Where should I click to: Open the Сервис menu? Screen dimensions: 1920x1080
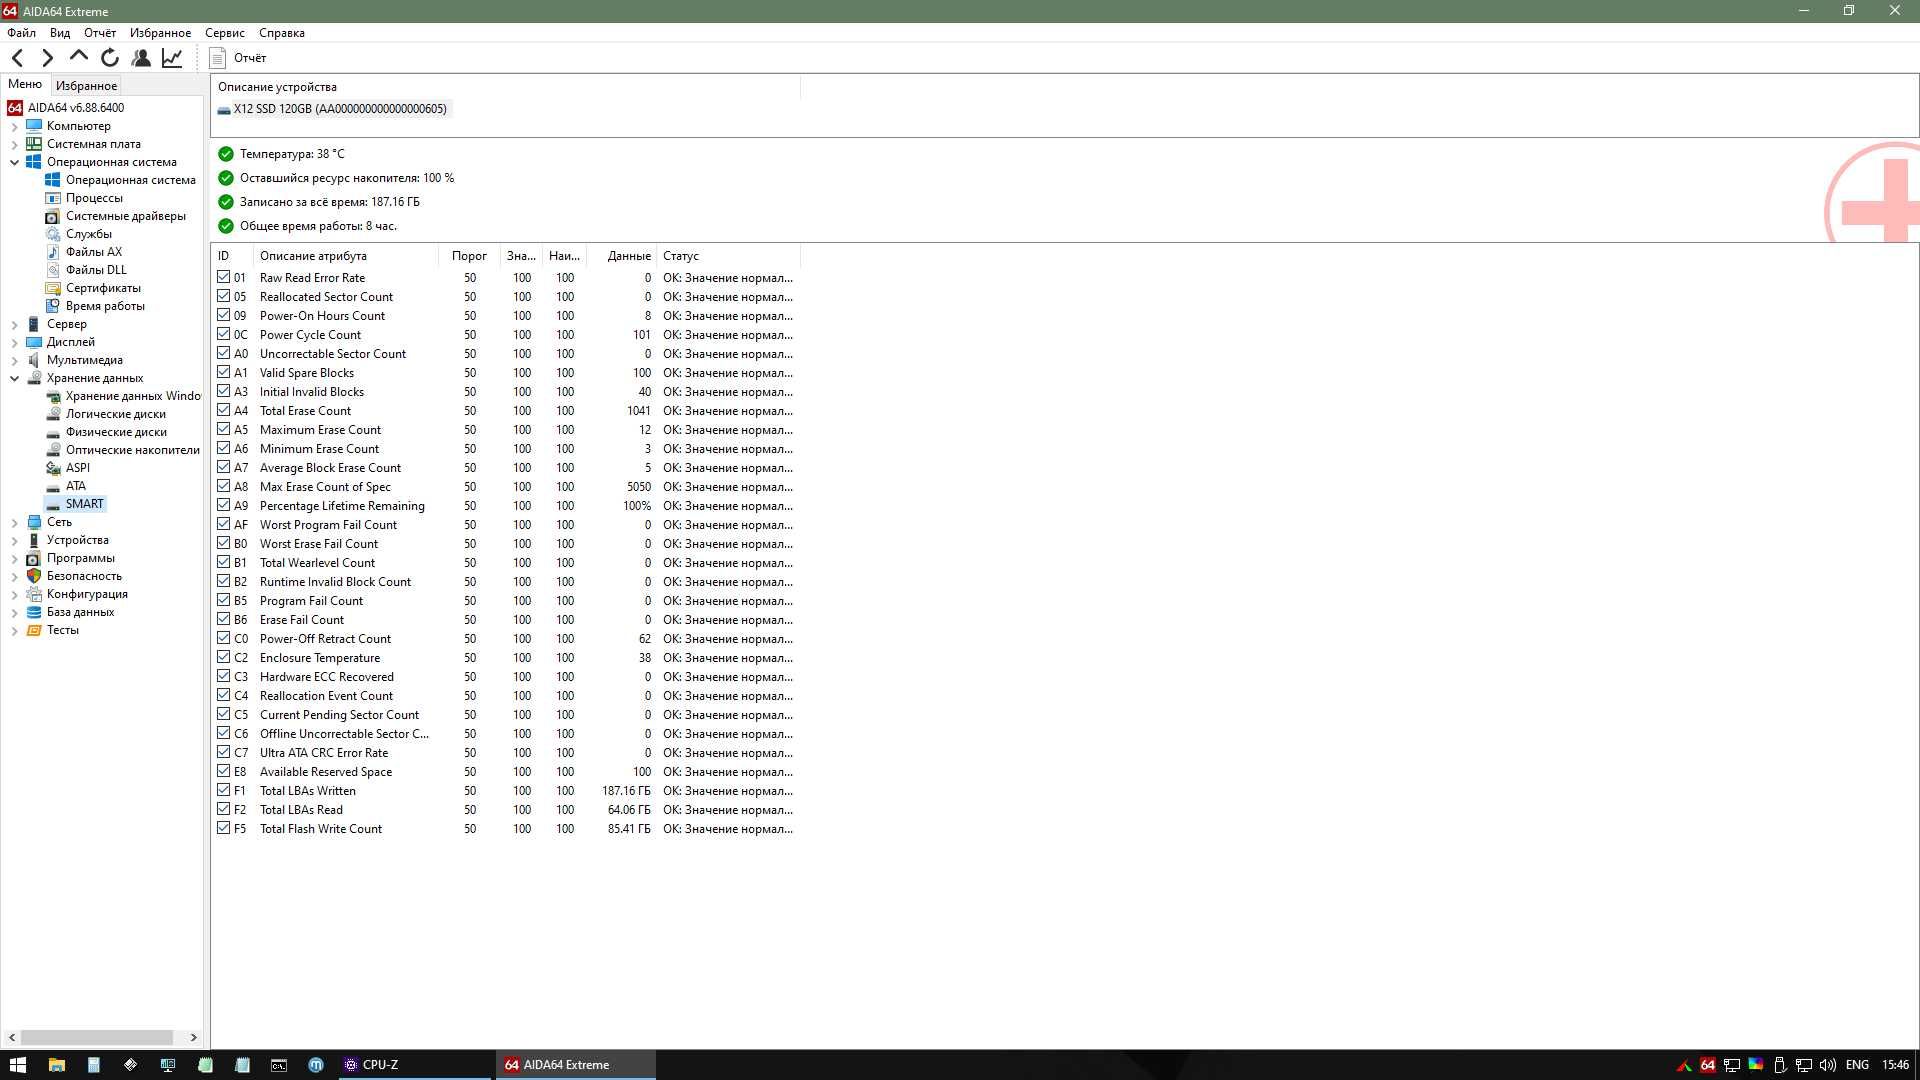225,33
